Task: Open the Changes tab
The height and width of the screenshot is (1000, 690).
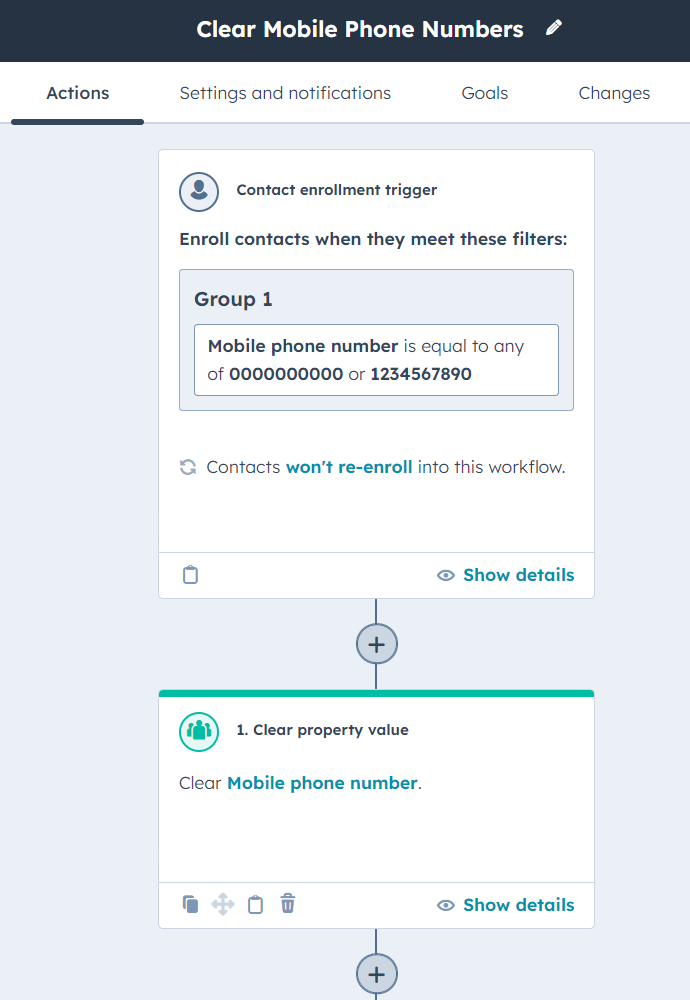Action: (x=614, y=93)
